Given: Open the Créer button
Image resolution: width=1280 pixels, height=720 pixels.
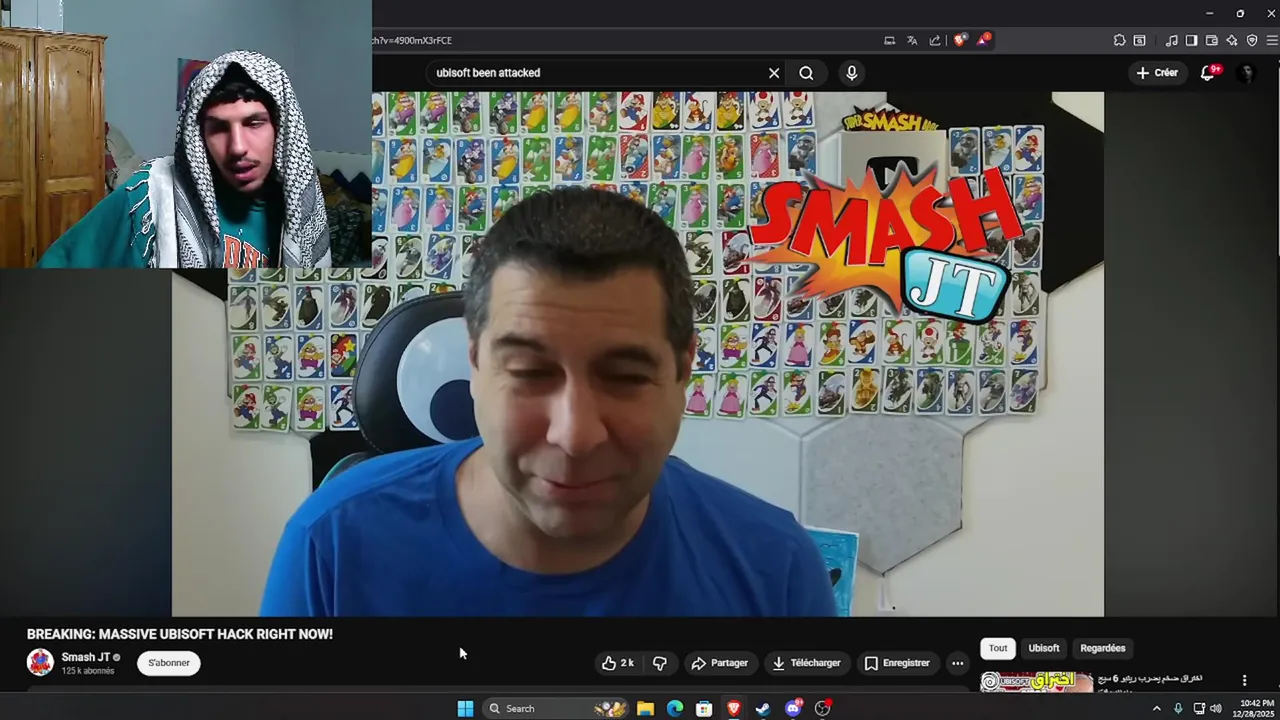Looking at the screenshot, I should click(x=1157, y=73).
